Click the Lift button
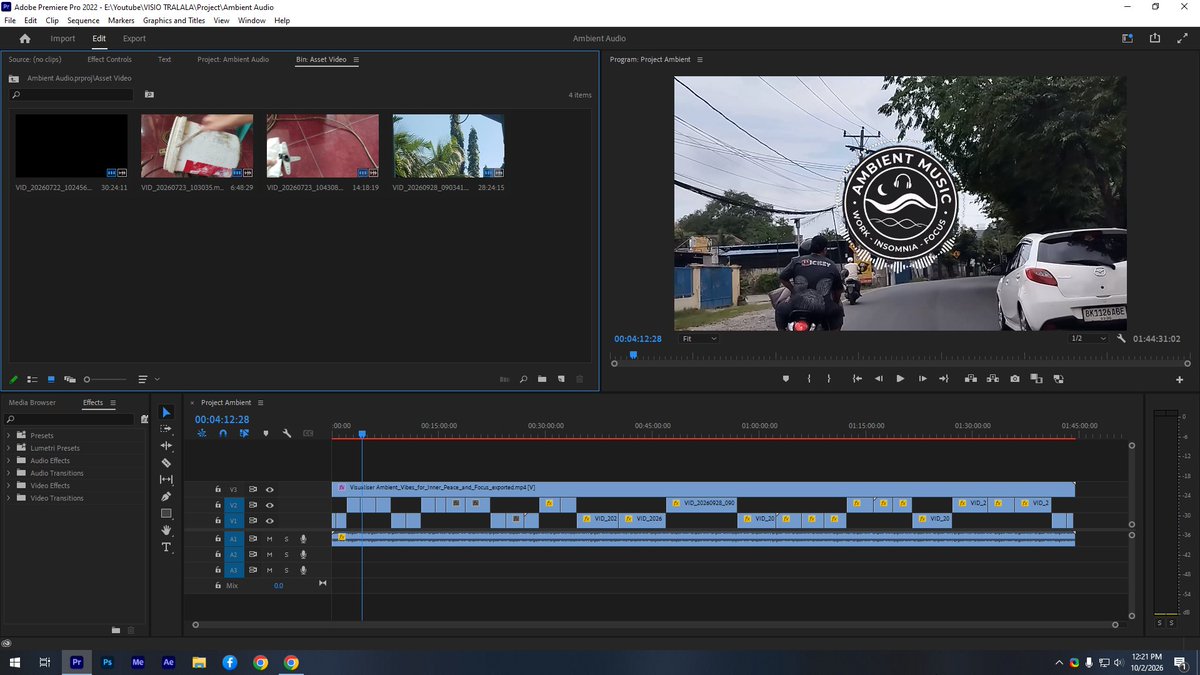This screenshot has height=675, width=1200. [971, 379]
